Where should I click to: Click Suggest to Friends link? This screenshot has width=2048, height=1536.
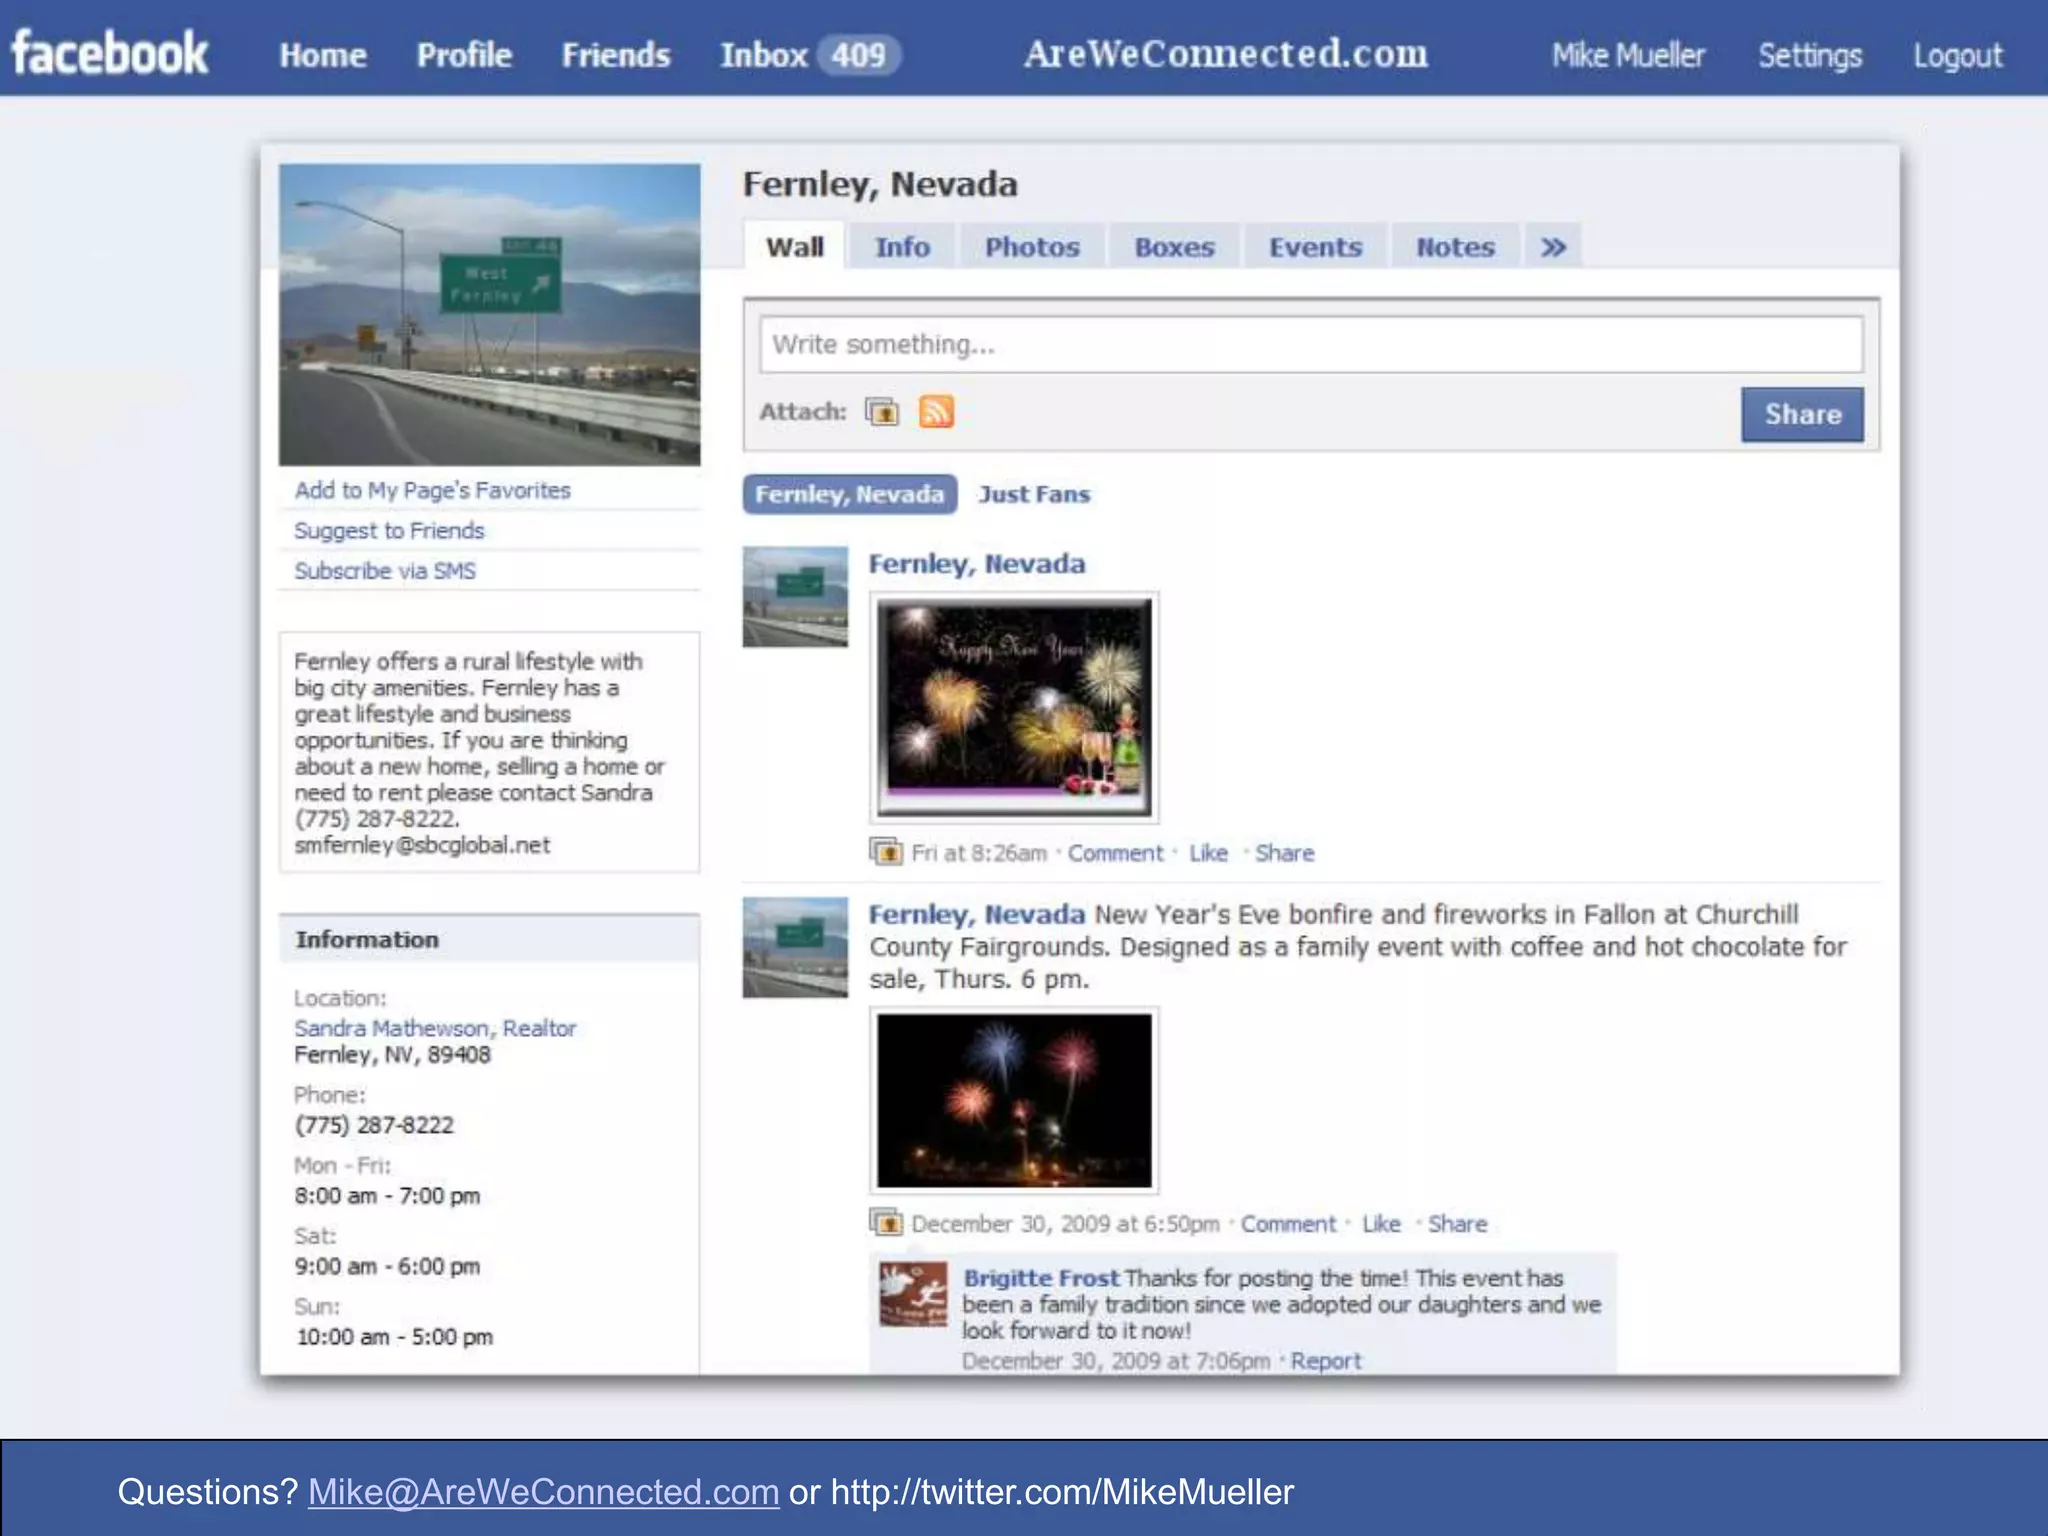click(389, 531)
